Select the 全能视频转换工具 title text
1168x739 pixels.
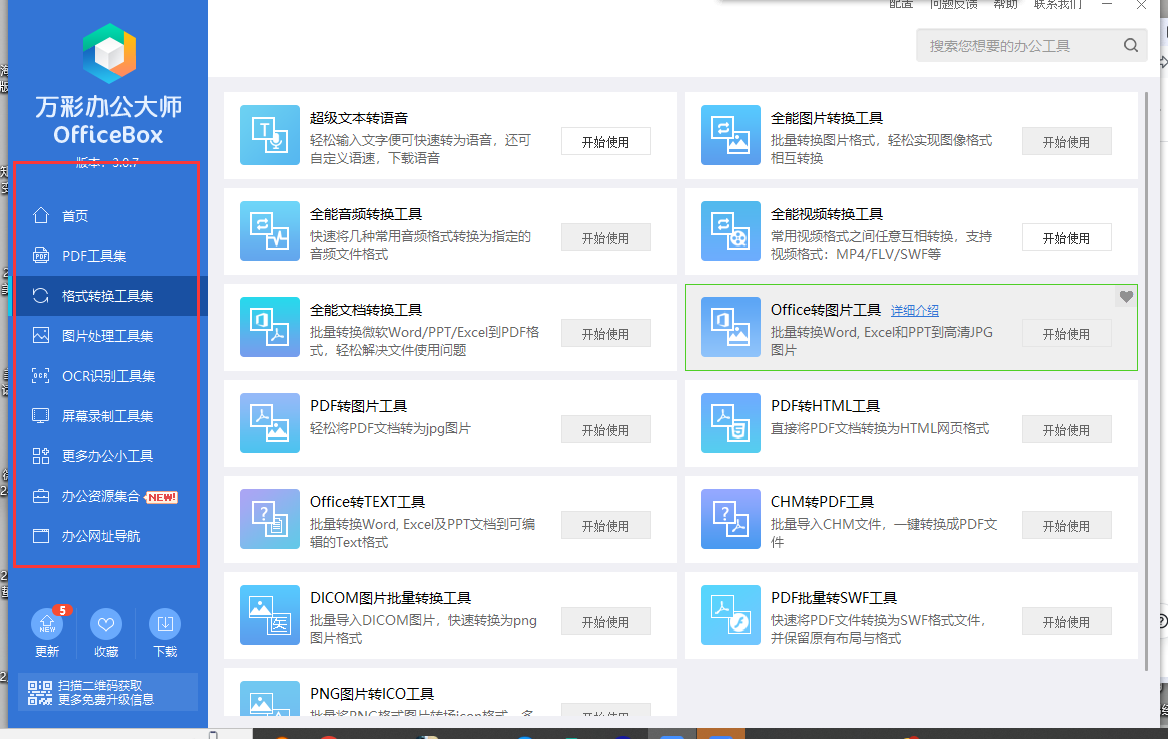827,215
